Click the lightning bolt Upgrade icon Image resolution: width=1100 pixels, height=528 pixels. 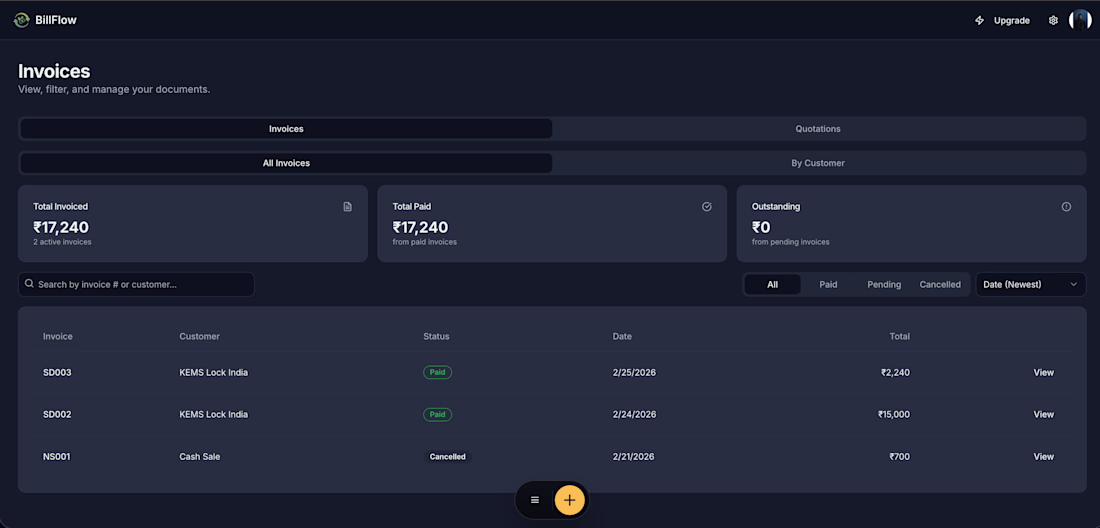pos(979,20)
